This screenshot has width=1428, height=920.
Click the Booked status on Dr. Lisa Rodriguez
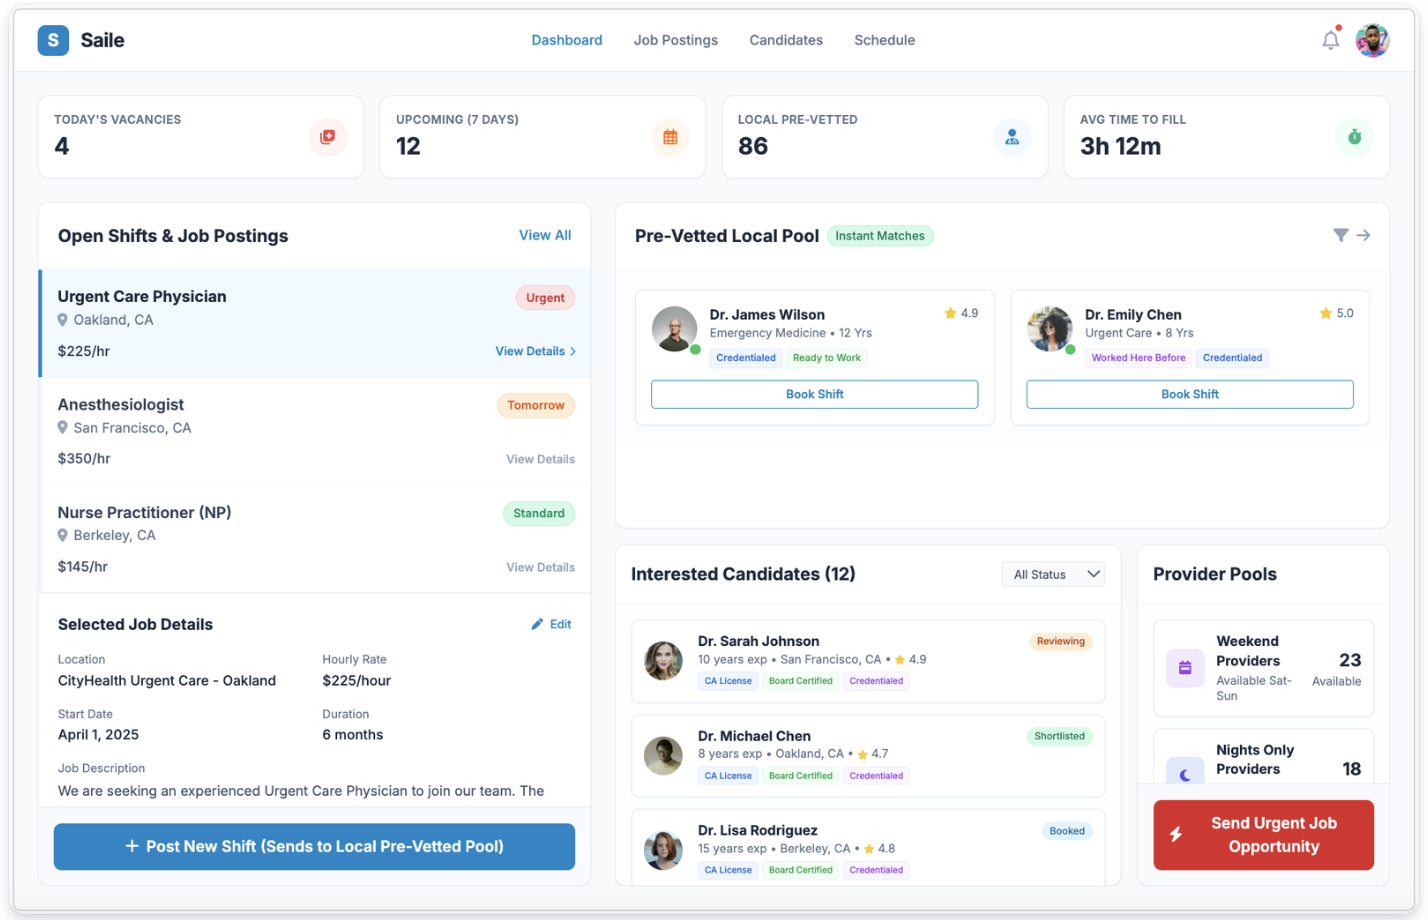coord(1067,831)
